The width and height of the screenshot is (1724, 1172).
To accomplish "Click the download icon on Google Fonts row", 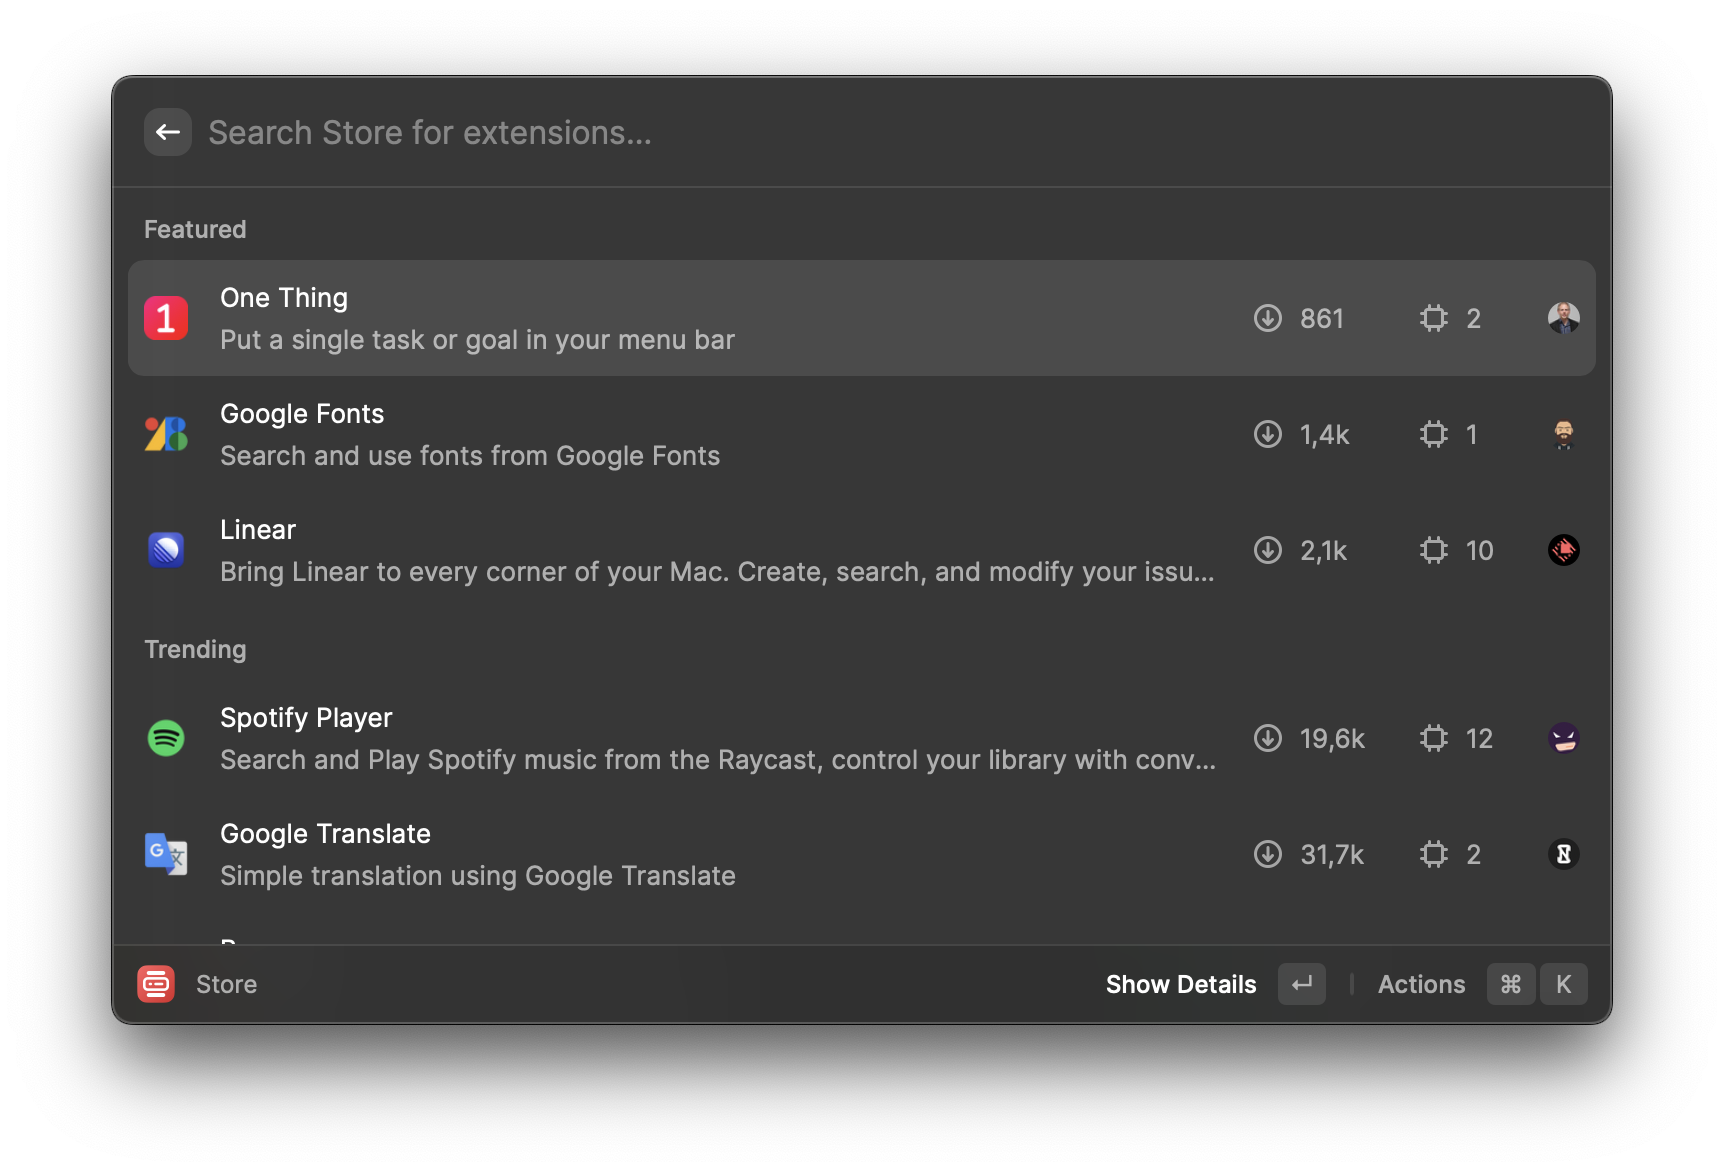I will [1268, 434].
